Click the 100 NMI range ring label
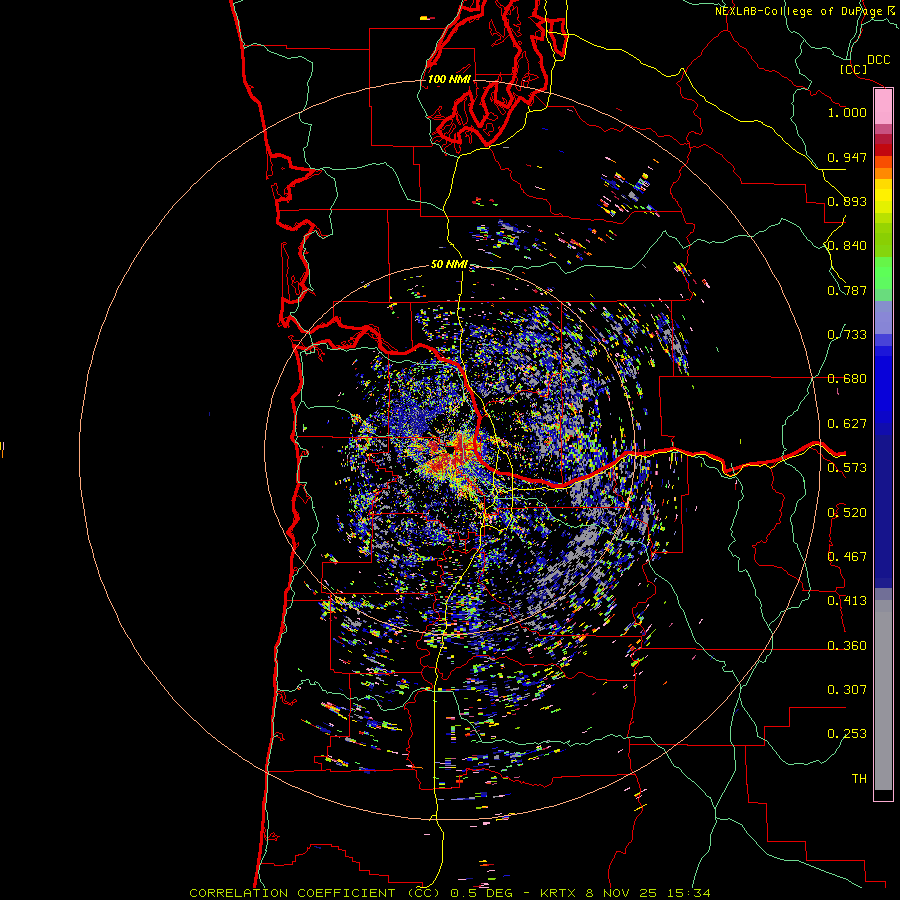 [449, 79]
